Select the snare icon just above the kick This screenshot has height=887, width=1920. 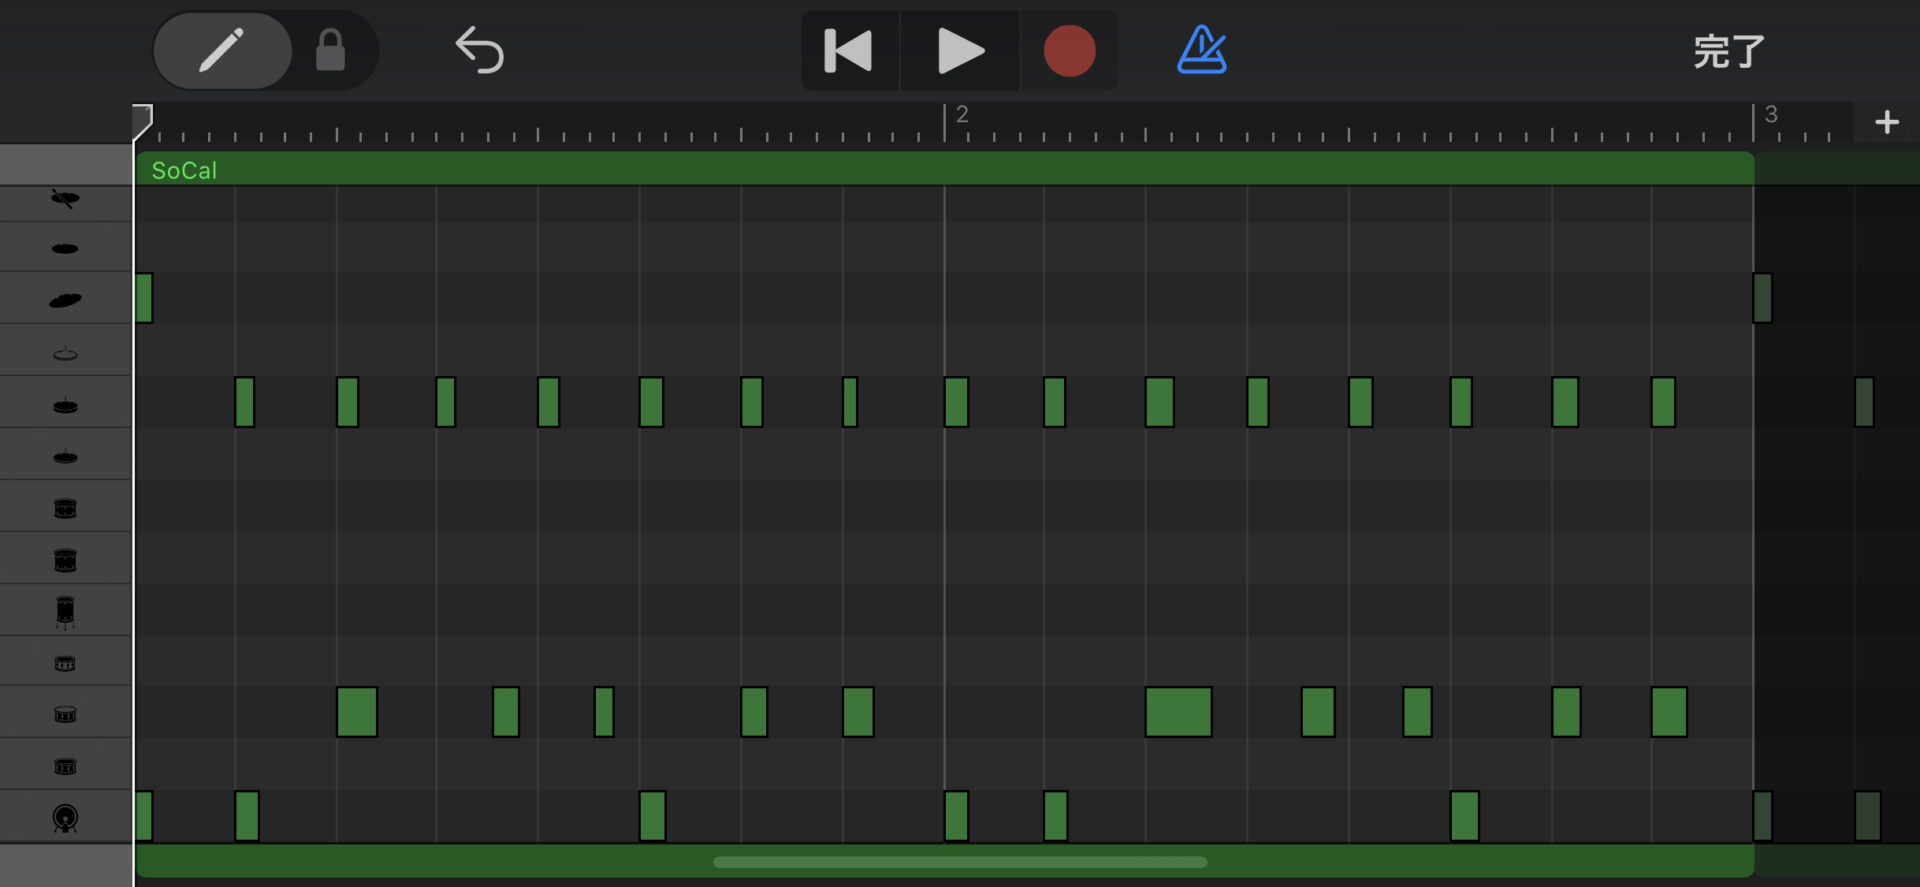click(x=65, y=766)
